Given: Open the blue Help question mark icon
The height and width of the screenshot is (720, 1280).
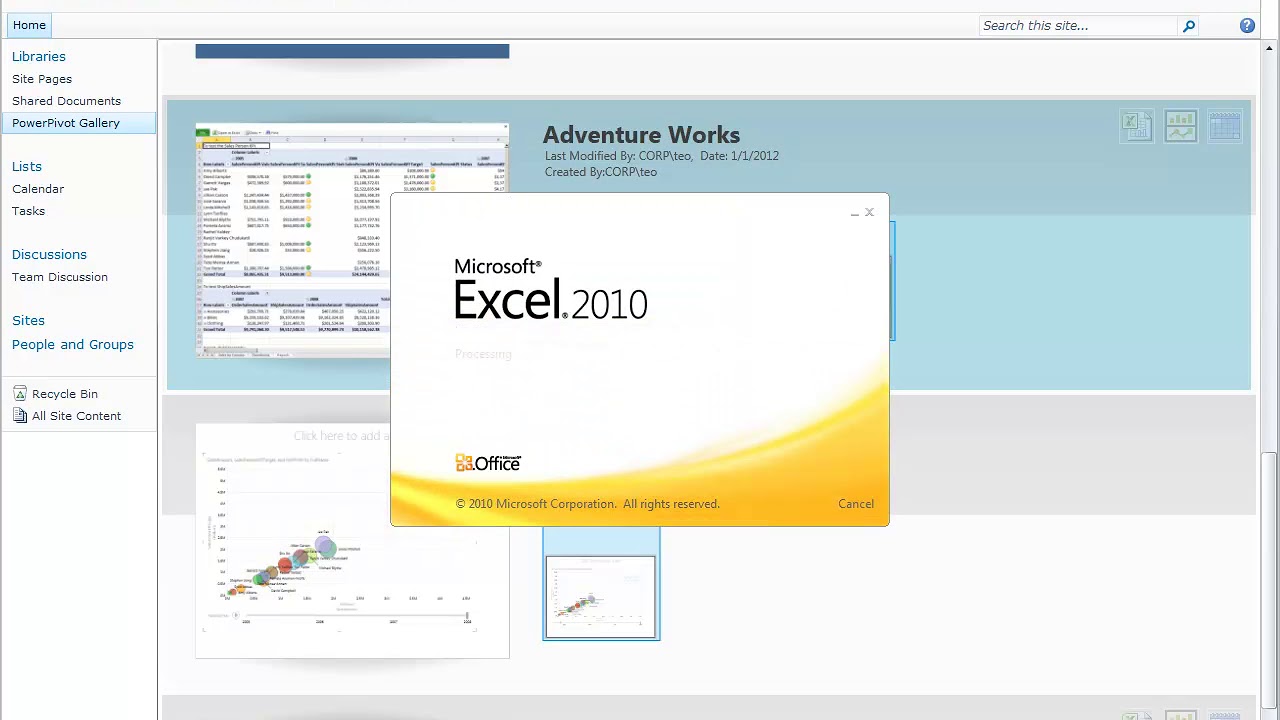Looking at the screenshot, I should tap(1247, 26).
